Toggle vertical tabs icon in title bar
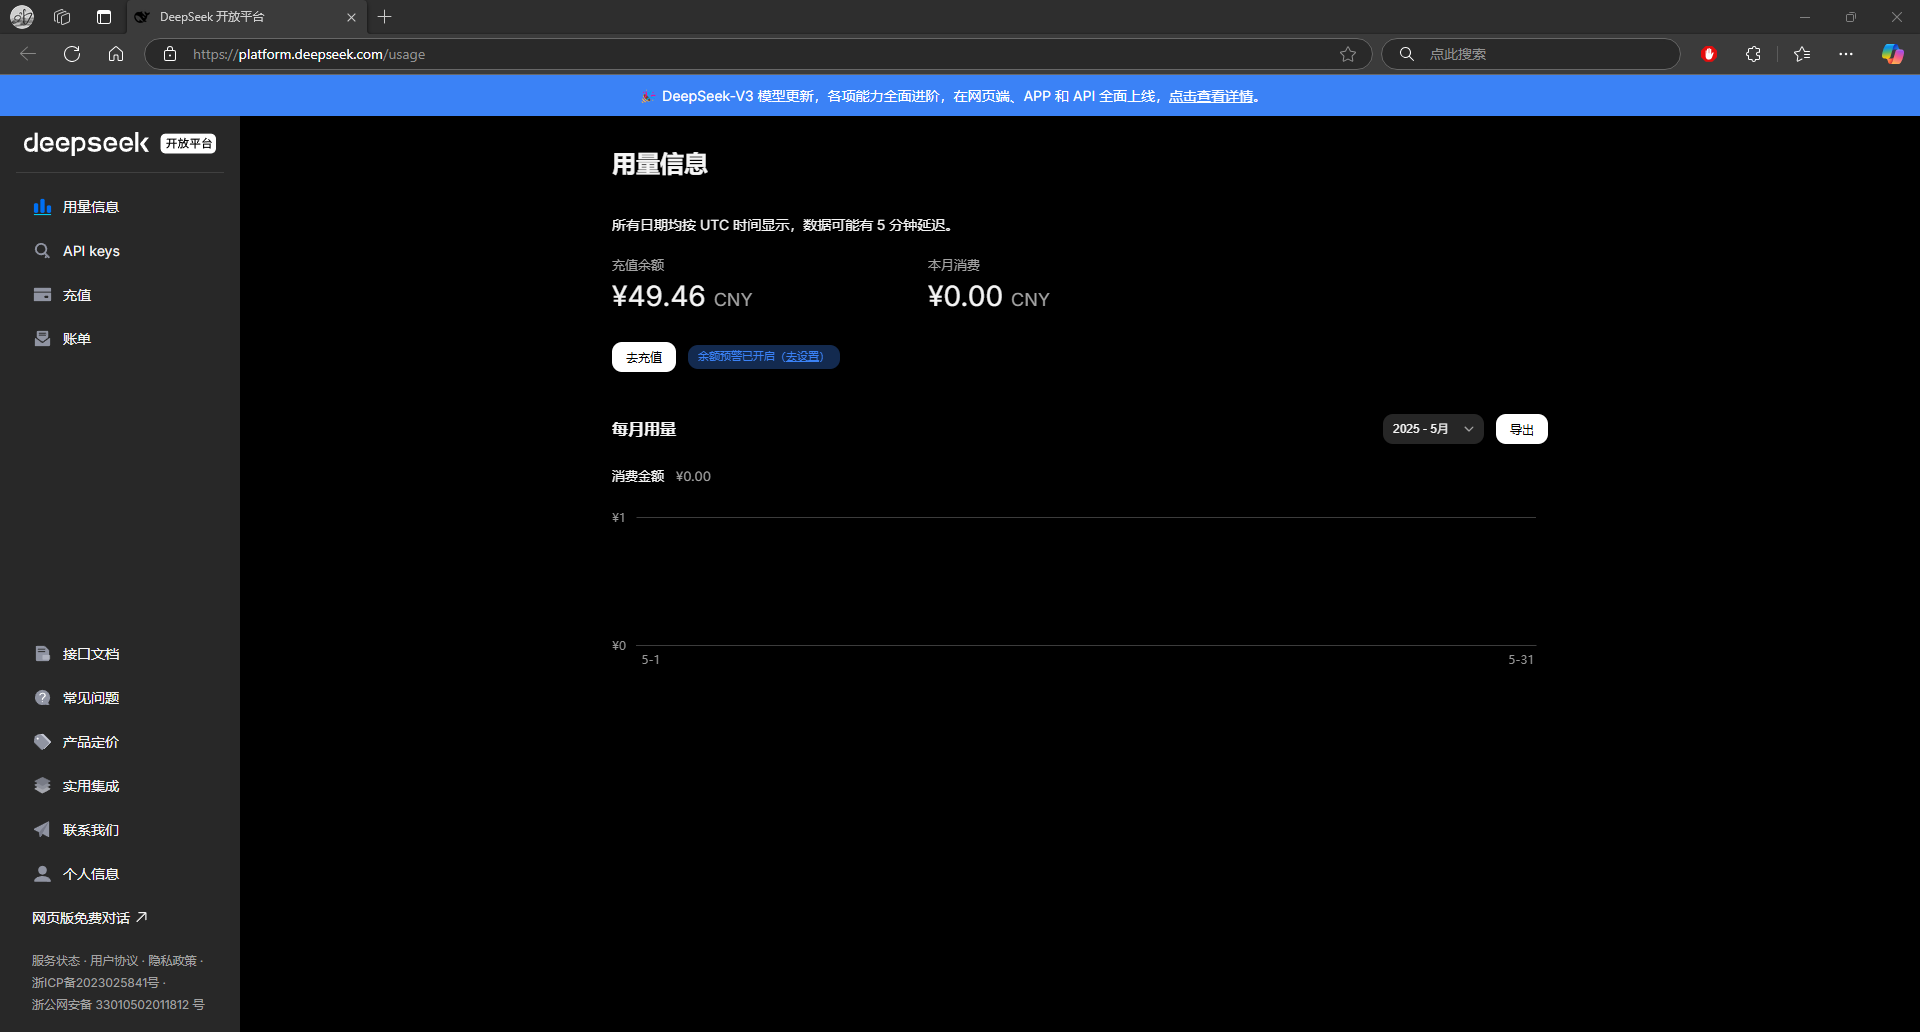Screen dimensions: 1920x1032 tap(104, 17)
